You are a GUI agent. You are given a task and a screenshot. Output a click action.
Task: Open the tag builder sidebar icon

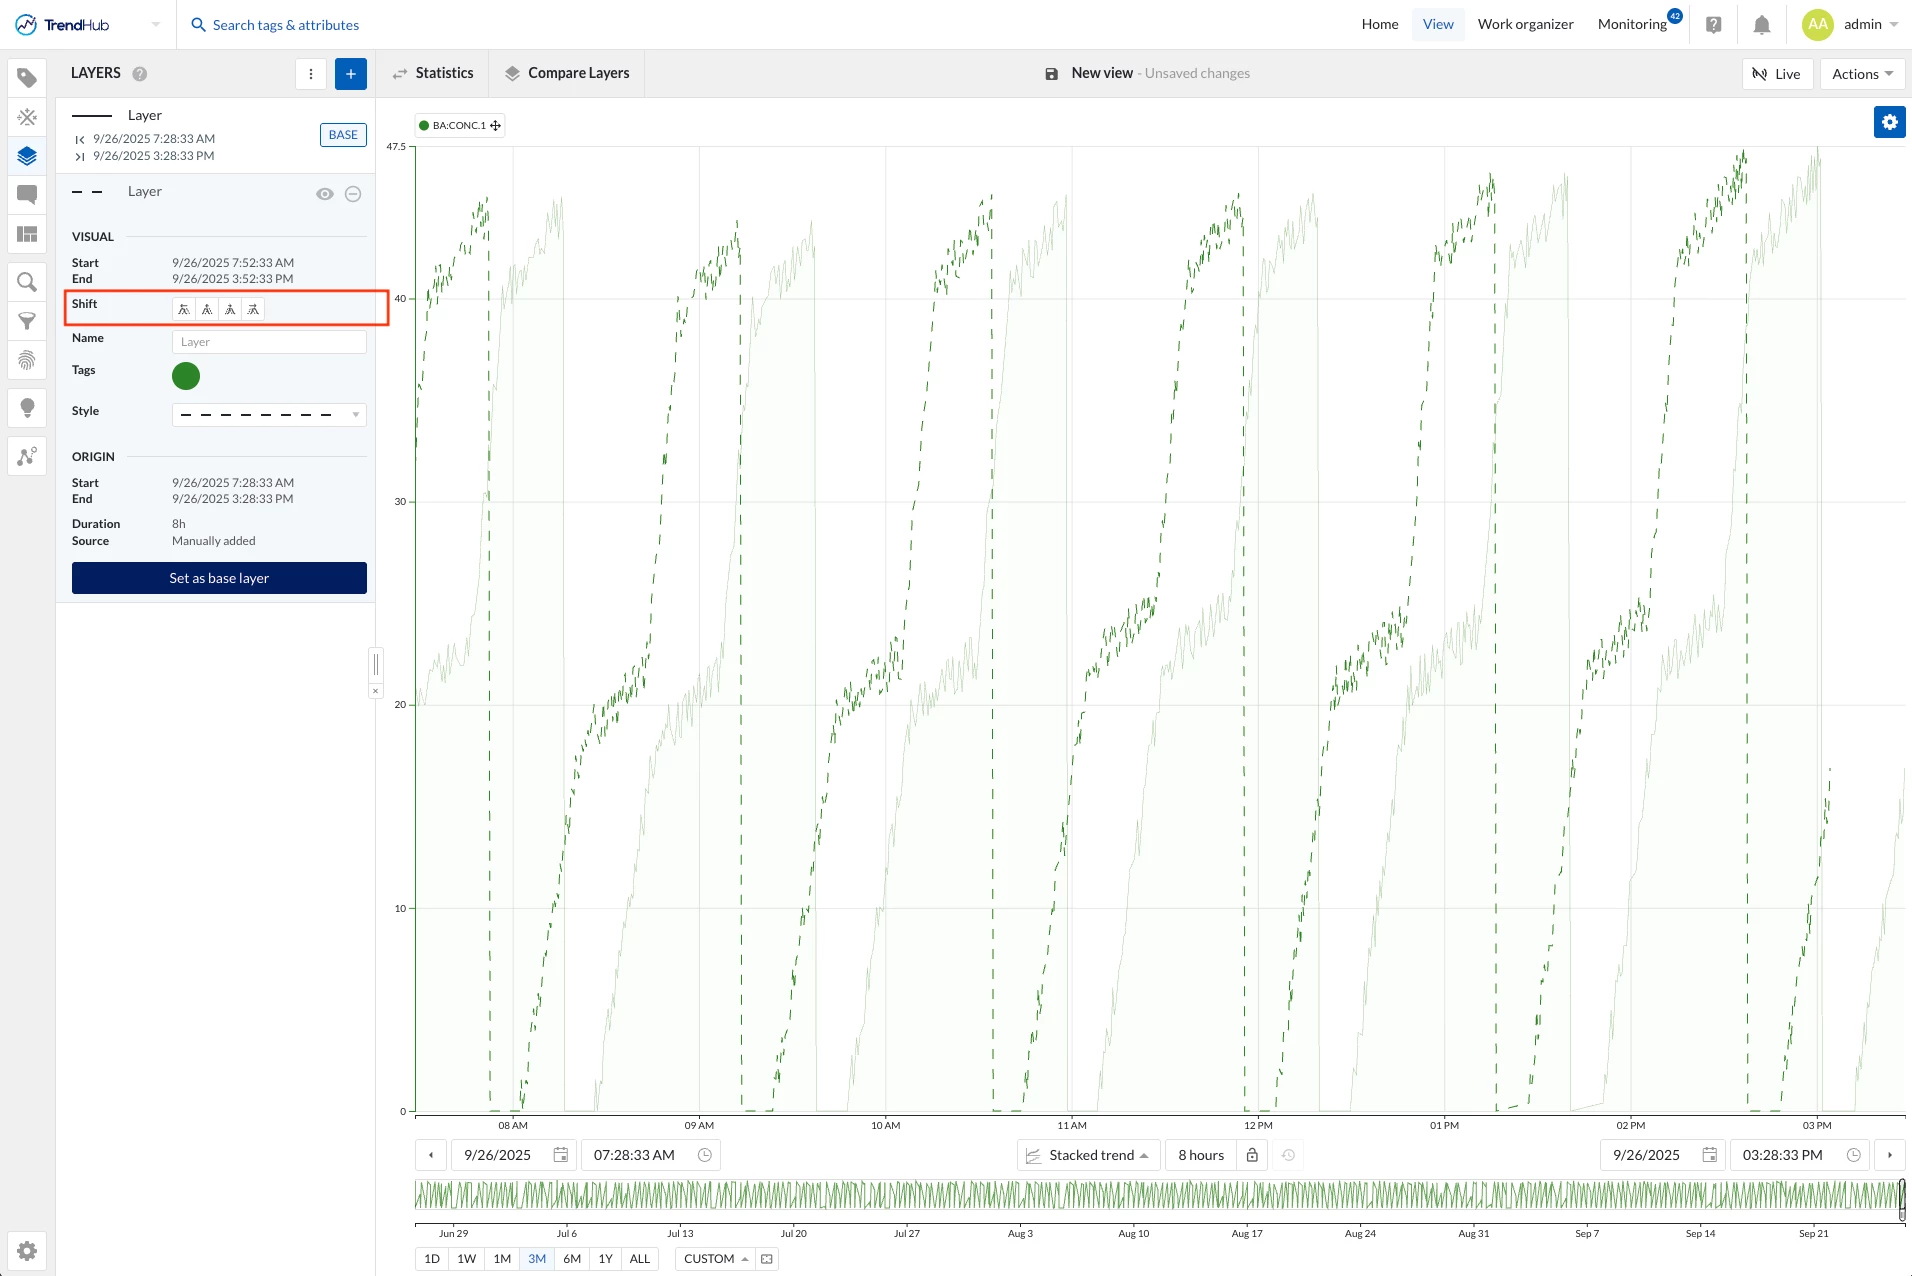pos(27,78)
